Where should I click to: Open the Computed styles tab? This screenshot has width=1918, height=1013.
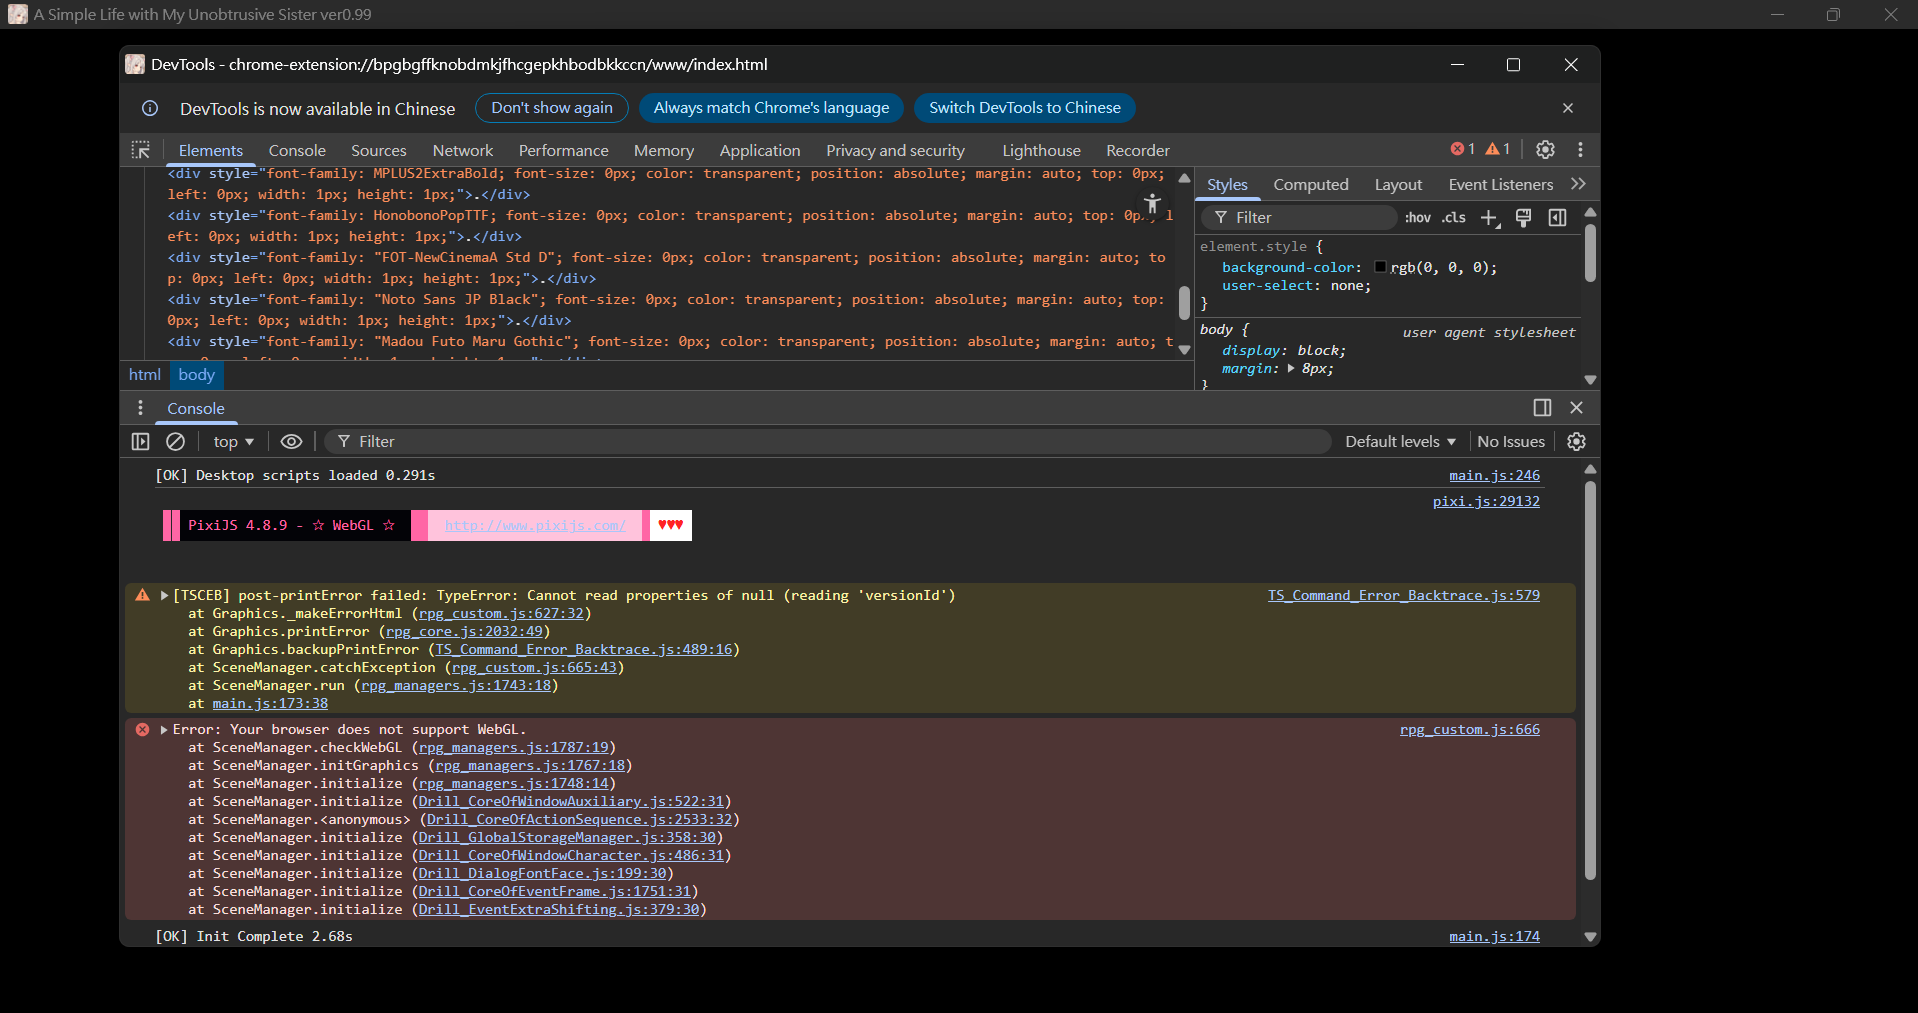(1310, 184)
